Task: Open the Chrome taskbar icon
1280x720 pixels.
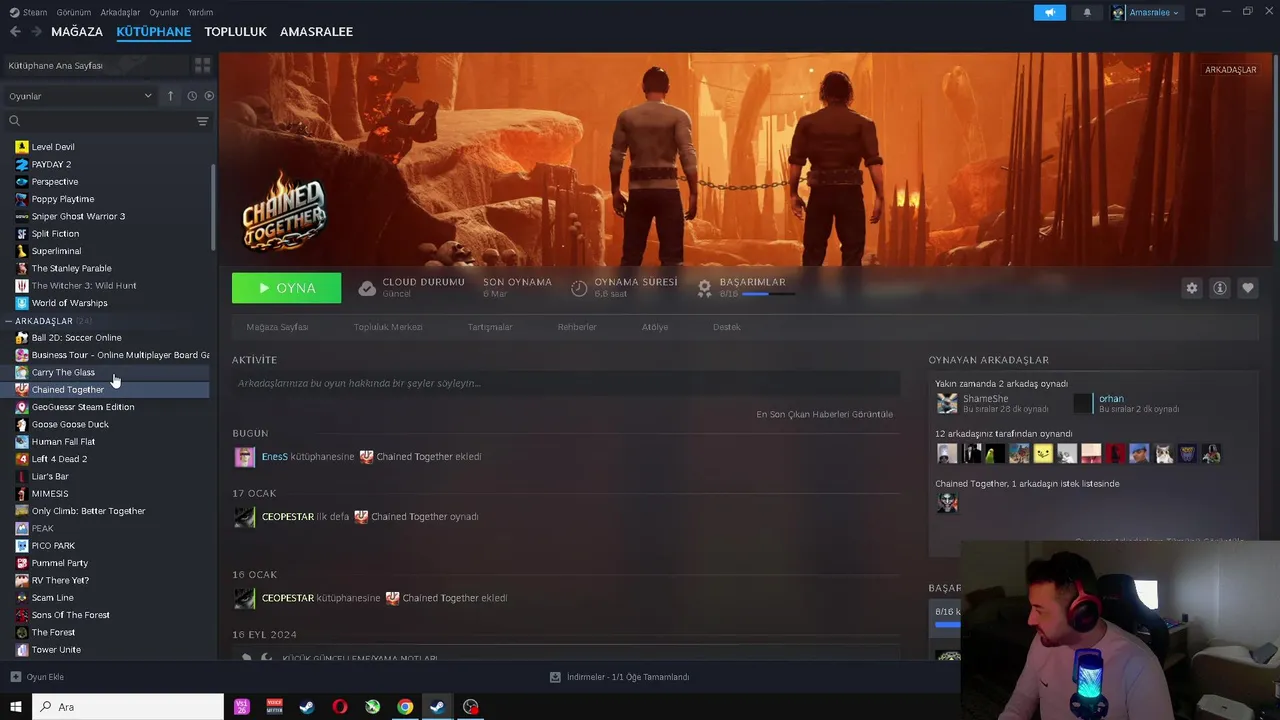Action: coord(405,707)
